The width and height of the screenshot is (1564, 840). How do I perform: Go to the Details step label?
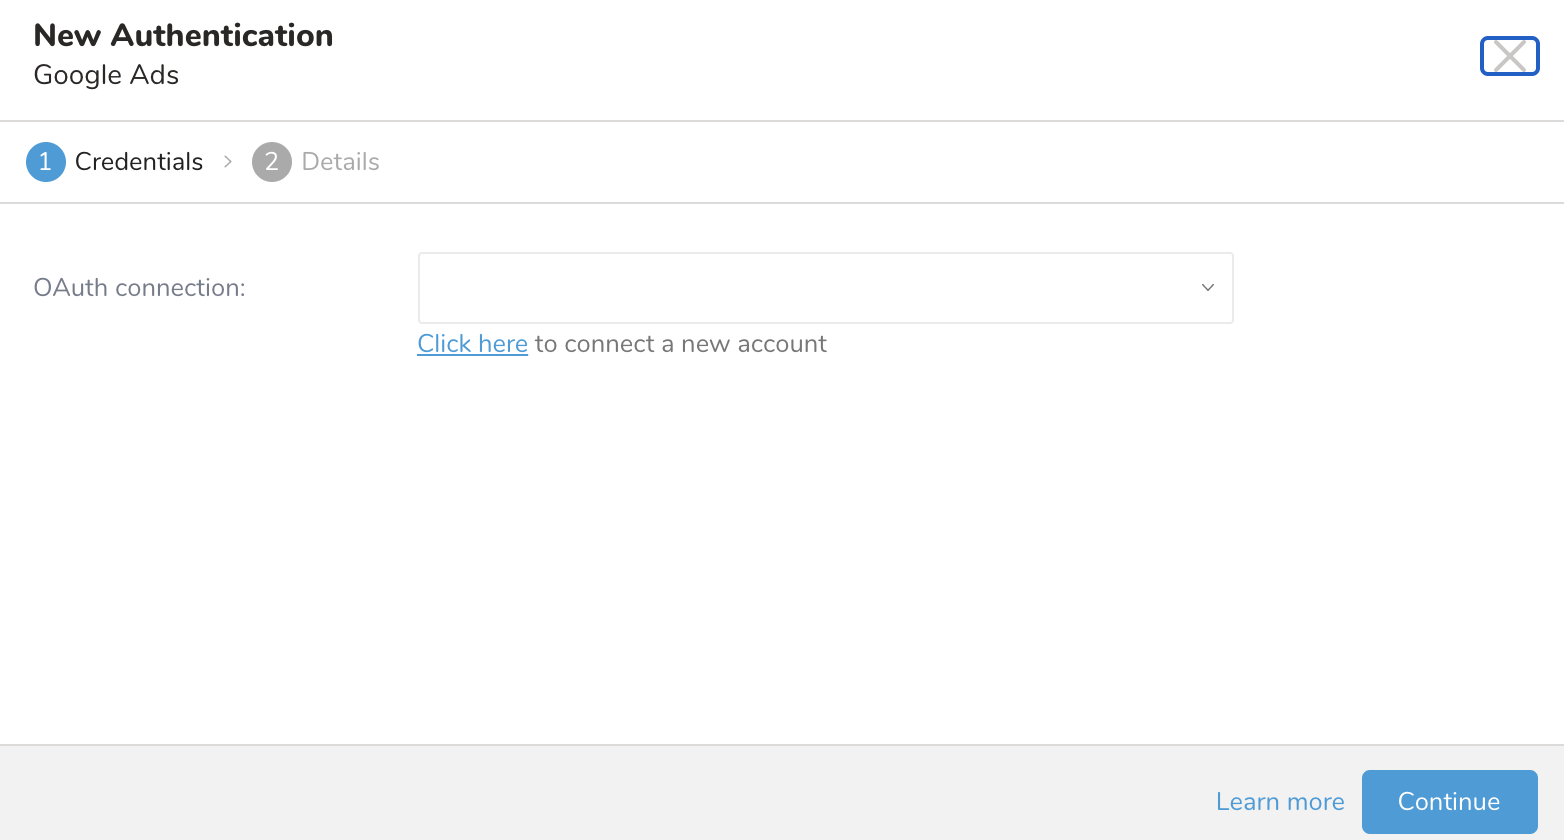341,162
